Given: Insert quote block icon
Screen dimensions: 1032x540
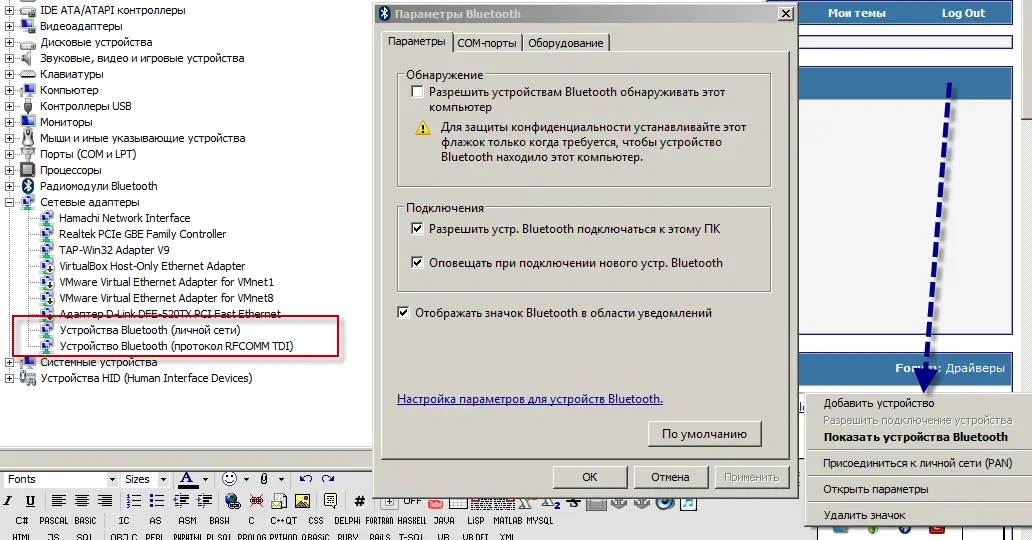Looking at the screenshot, I should click(x=330, y=501).
